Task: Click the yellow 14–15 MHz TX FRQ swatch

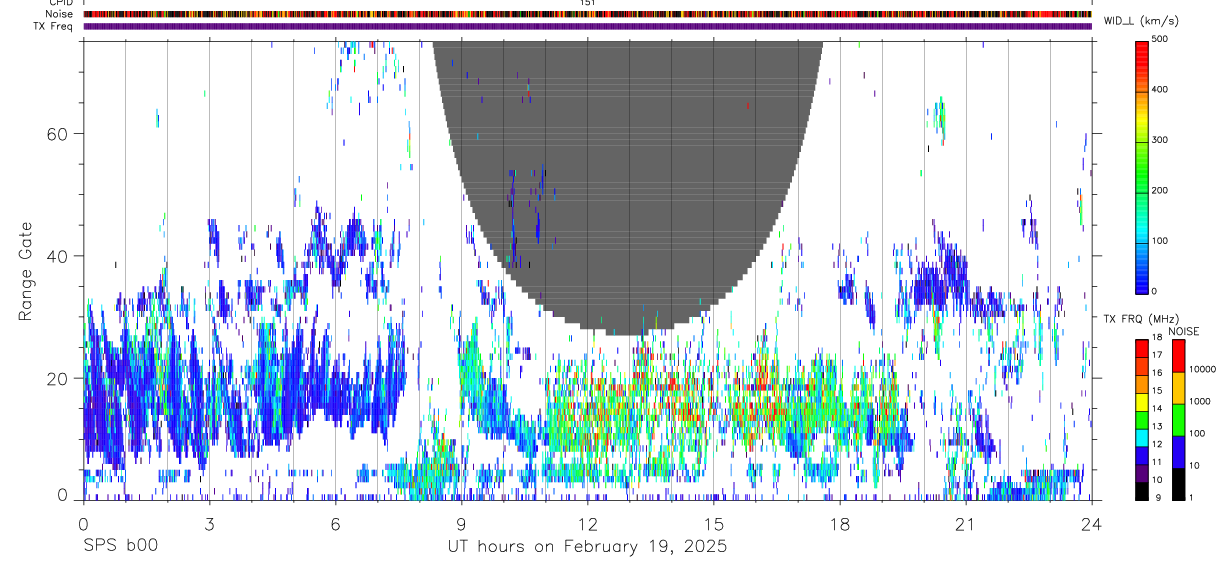Action: click(1140, 402)
